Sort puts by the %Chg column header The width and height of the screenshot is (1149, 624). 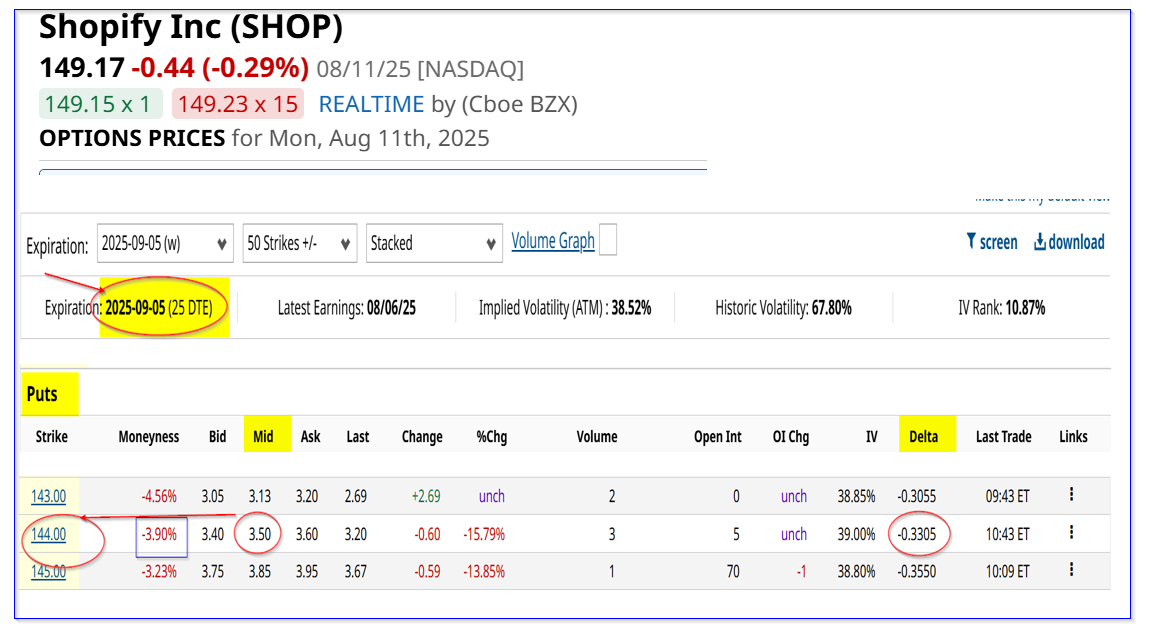[492, 437]
